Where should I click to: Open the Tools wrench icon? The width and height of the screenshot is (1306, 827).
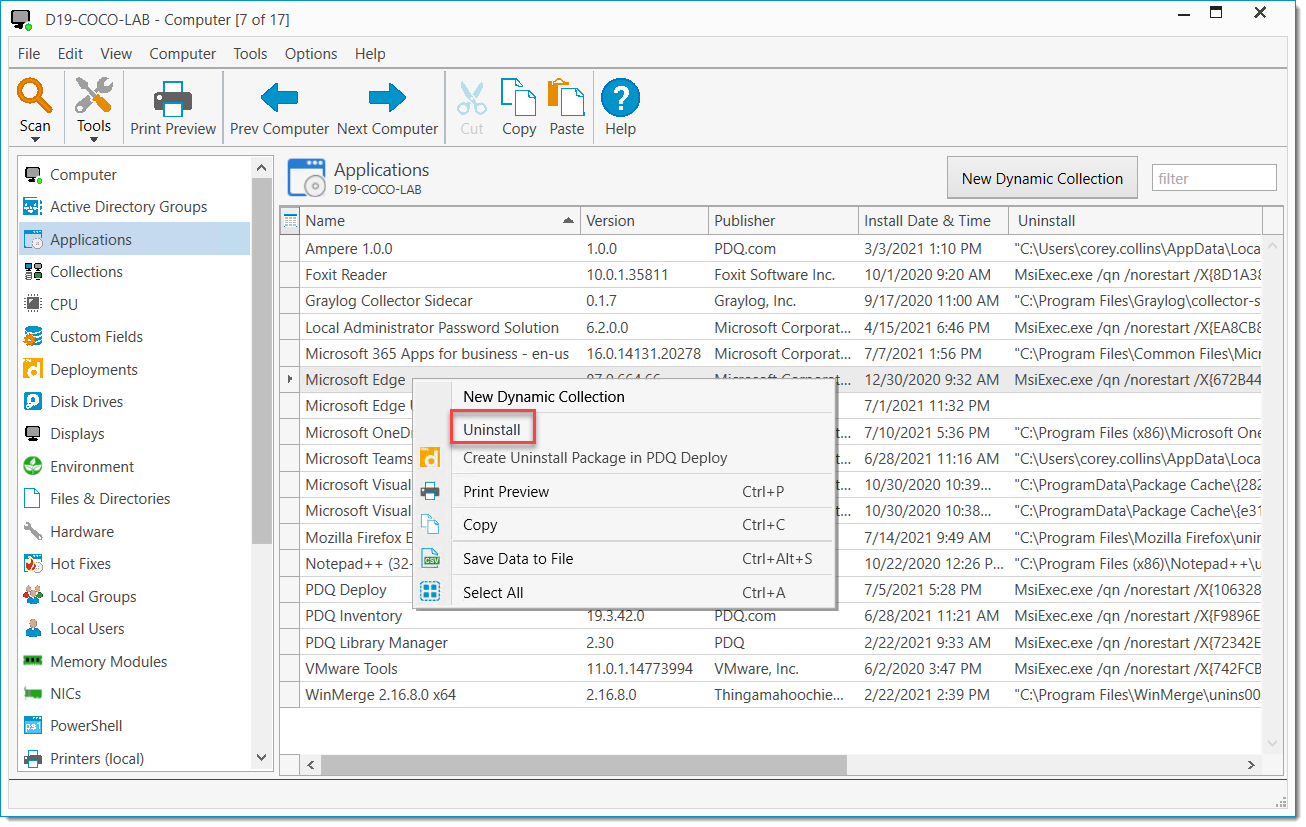pos(94,96)
